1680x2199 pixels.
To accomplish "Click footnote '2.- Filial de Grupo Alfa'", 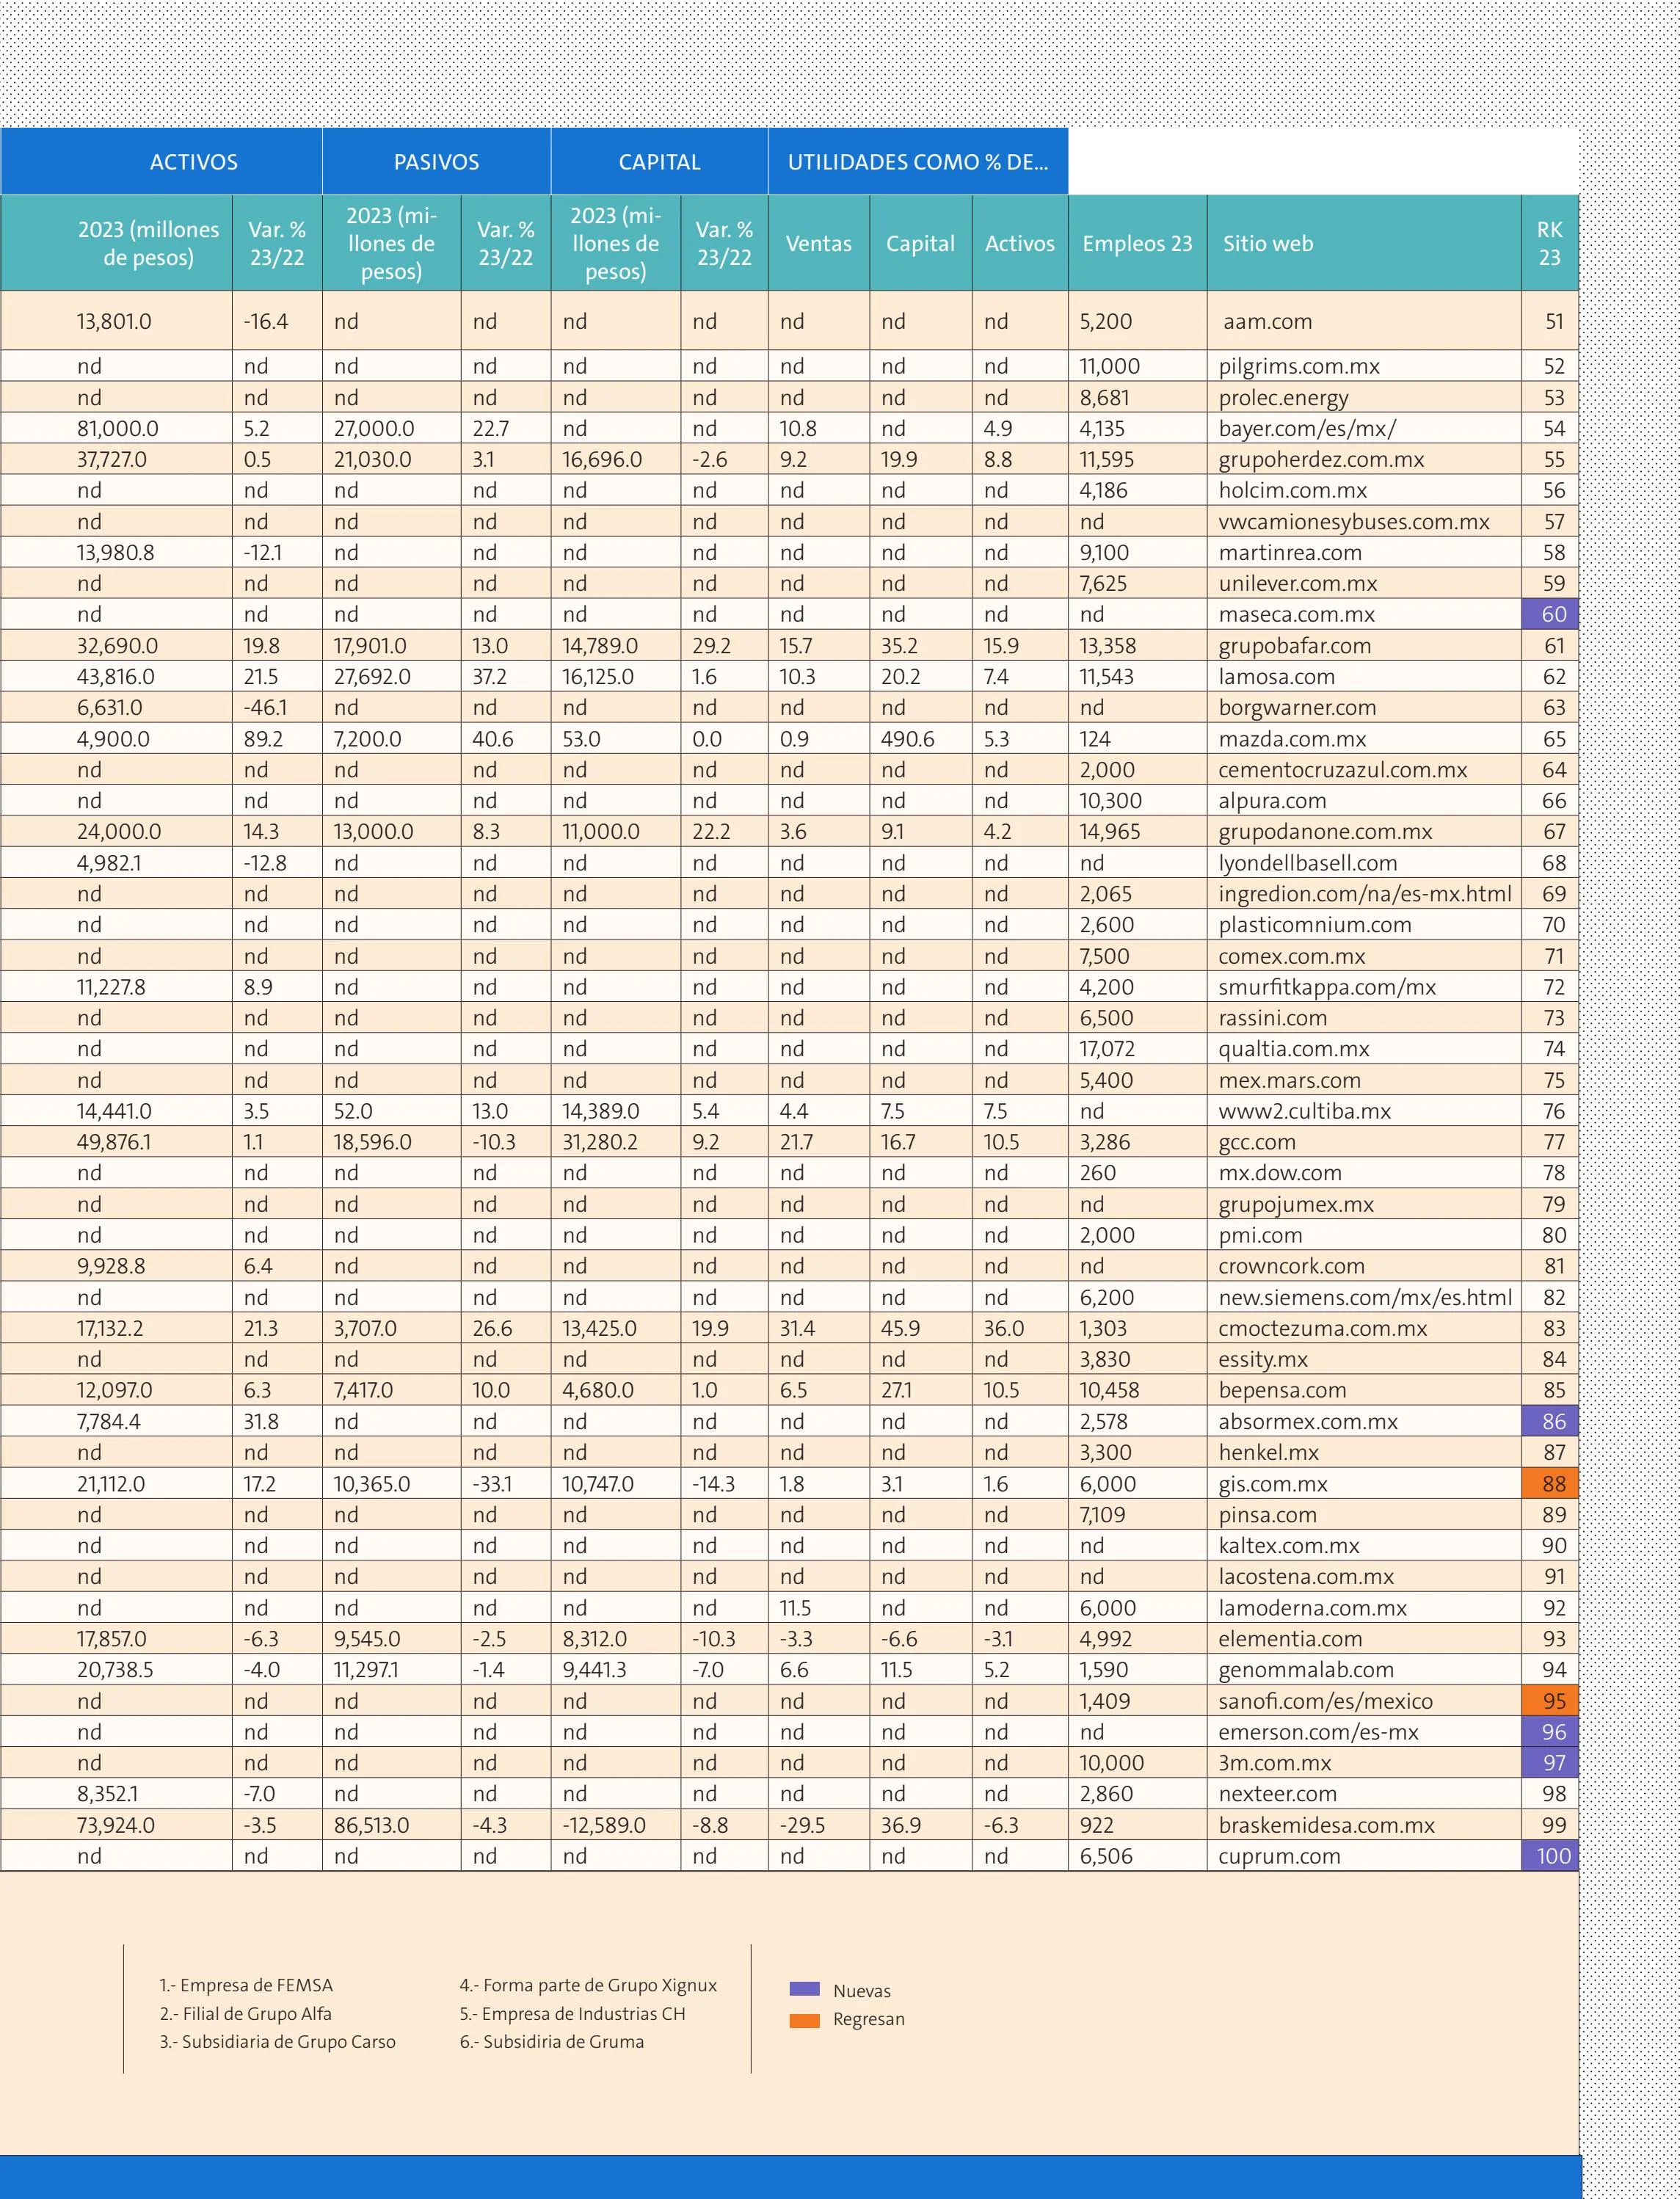I will pyautogui.click(x=245, y=2014).
